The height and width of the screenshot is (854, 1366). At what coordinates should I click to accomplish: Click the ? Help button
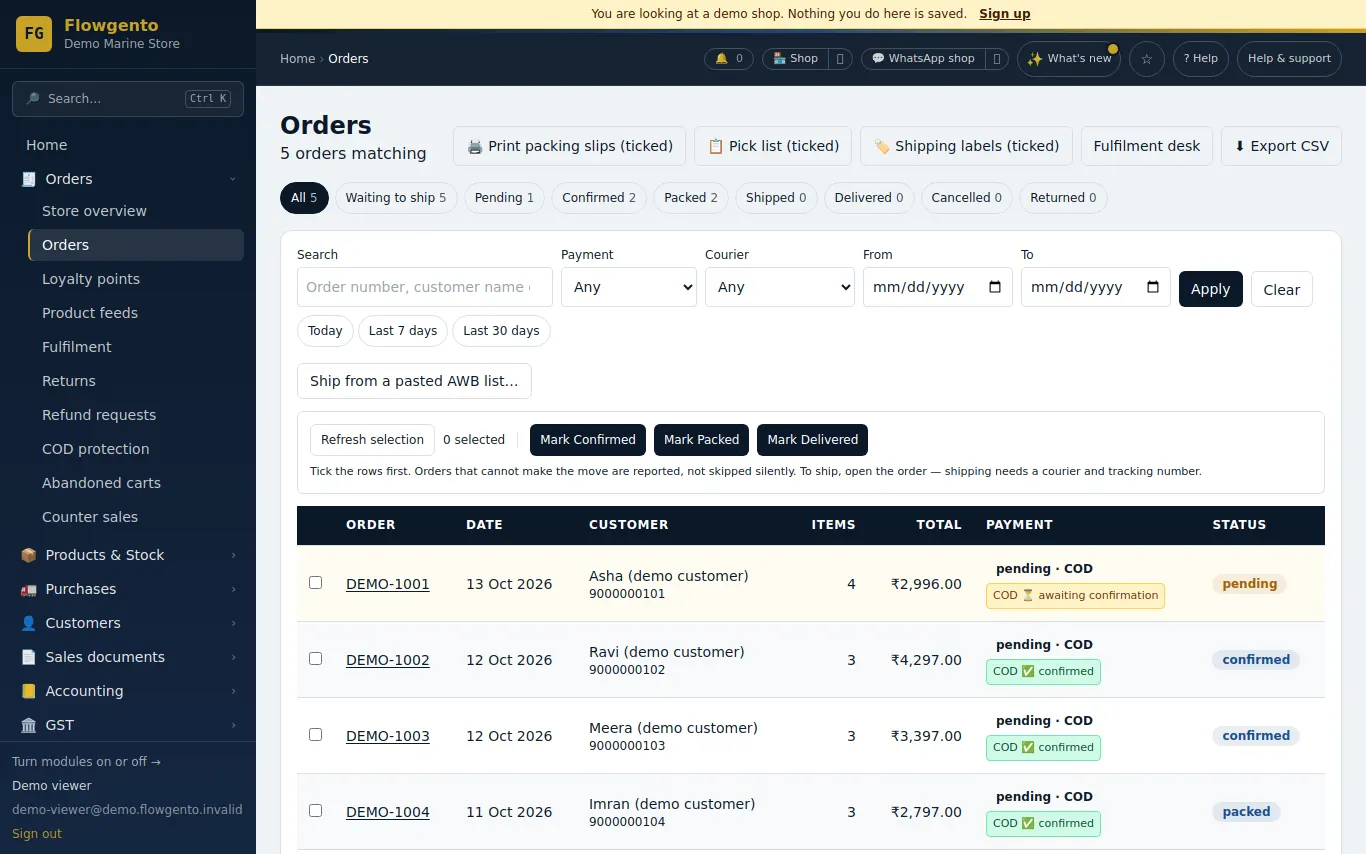click(x=1200, y=59)
